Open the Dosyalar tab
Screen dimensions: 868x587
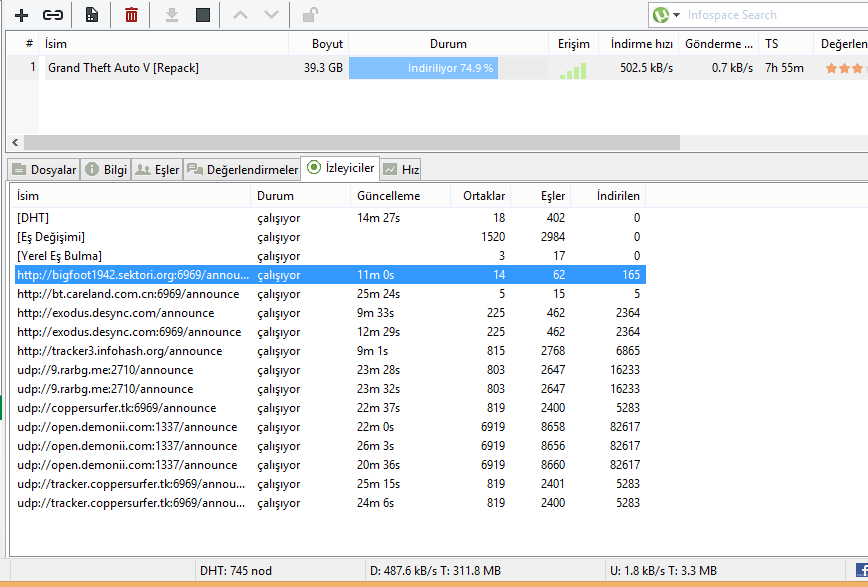[43, 169]
